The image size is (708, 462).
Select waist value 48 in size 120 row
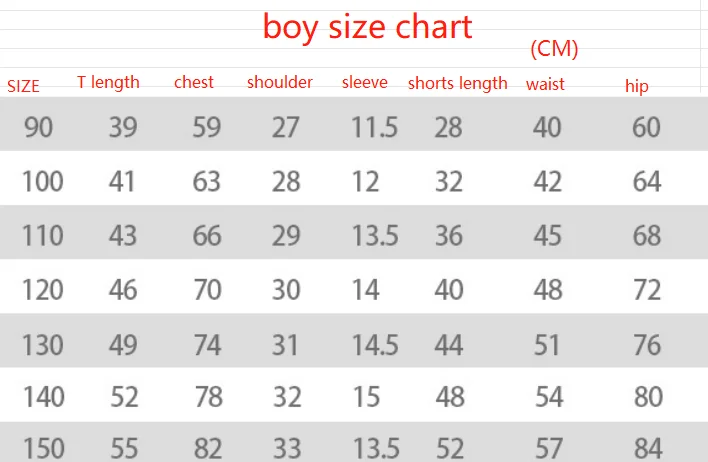(547, 290)
